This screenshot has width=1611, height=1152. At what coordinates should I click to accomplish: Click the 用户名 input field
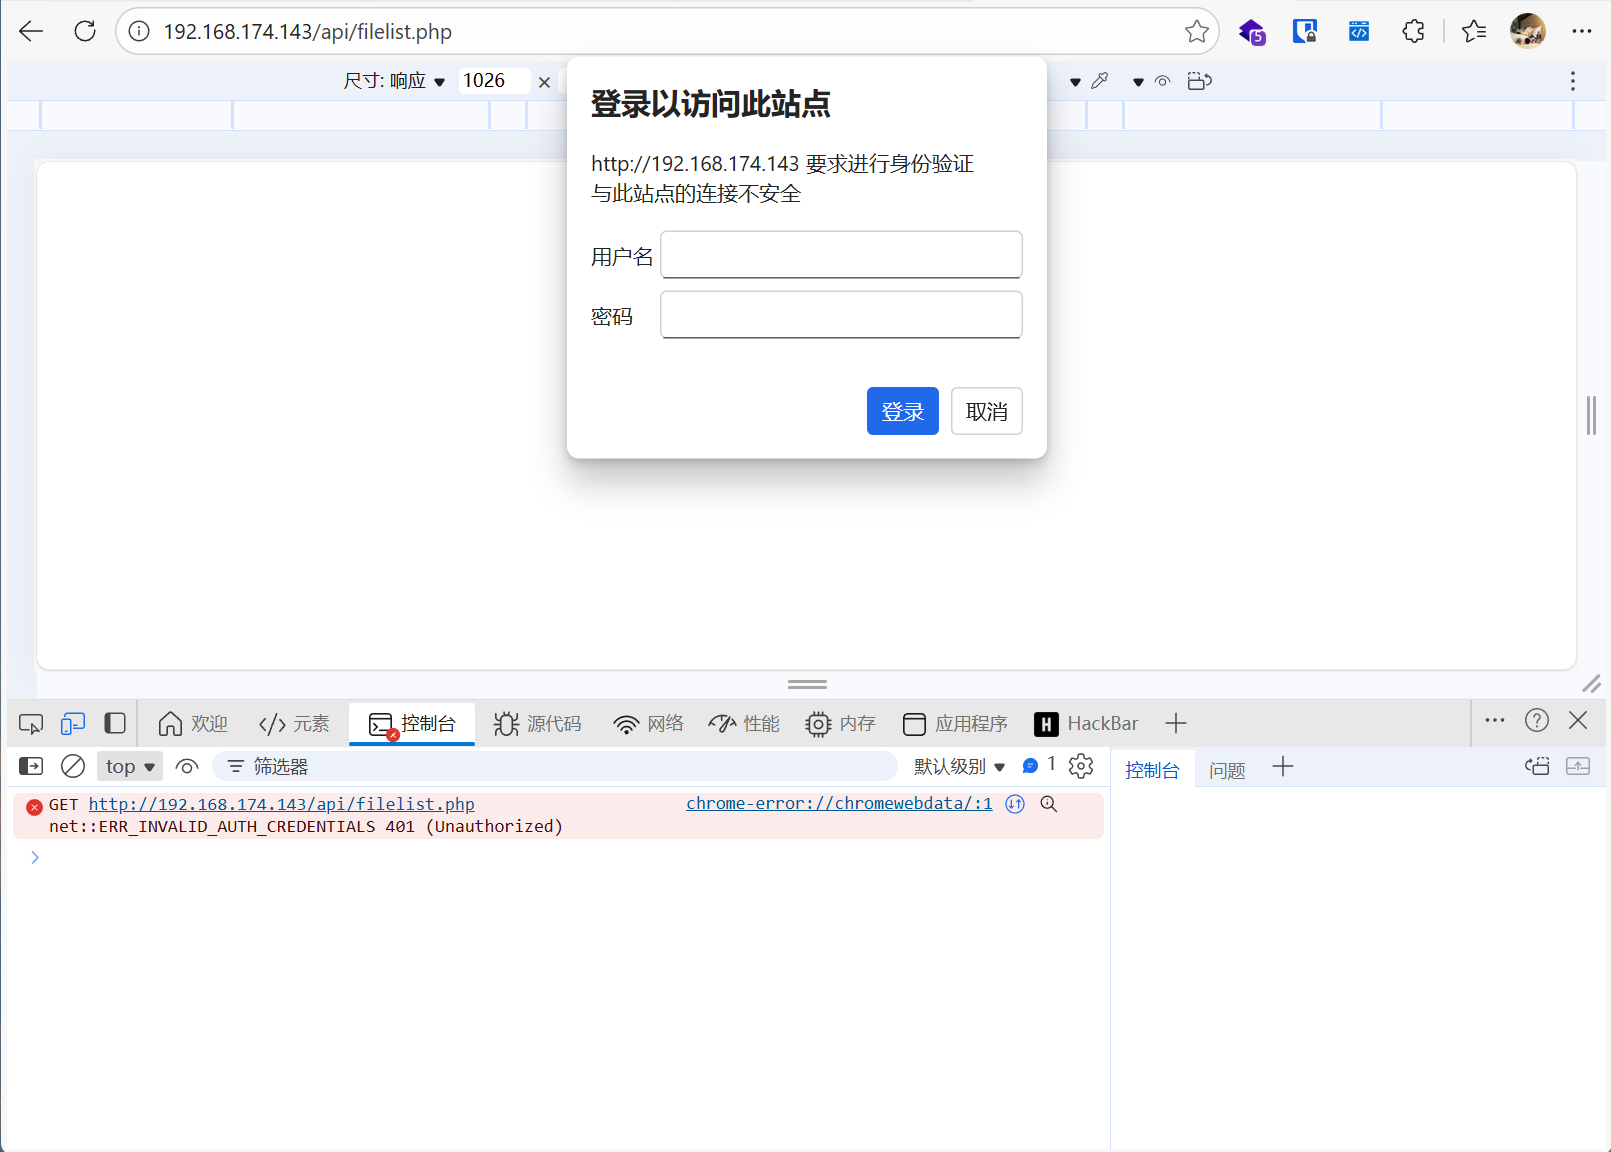pos(840,255)
